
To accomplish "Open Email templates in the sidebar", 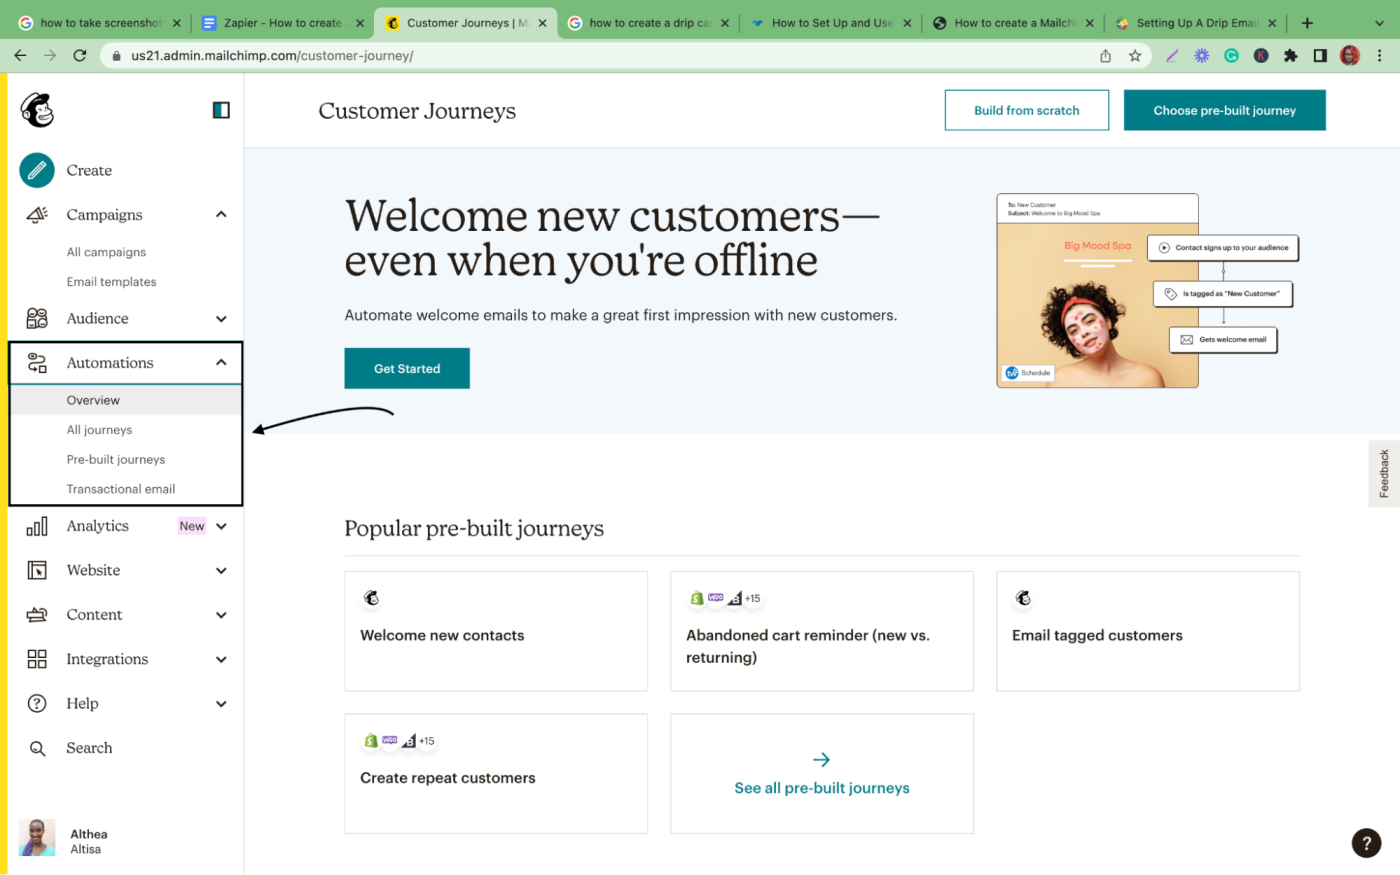I will click(111, 282).
